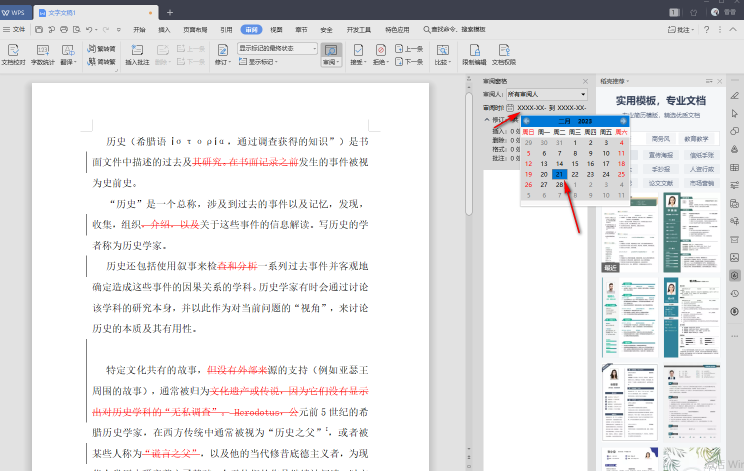Open the 字数统计 word count tool

coord(41,50)
